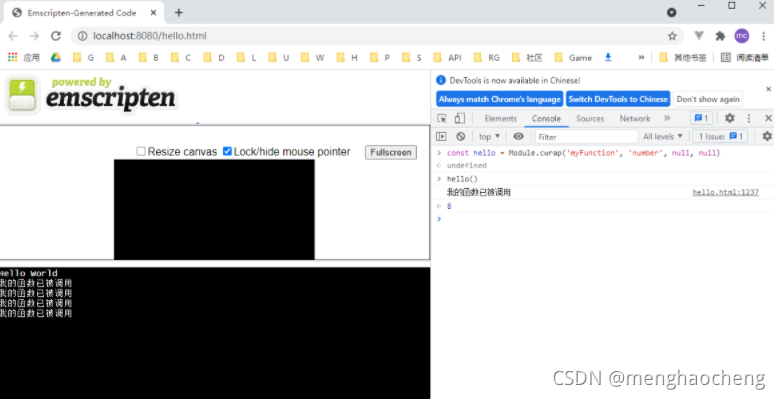The width and height of the screenshot is (780, 399).
Task: Open console settings gear
Action: pyautogui.click(x=767, y=136)
